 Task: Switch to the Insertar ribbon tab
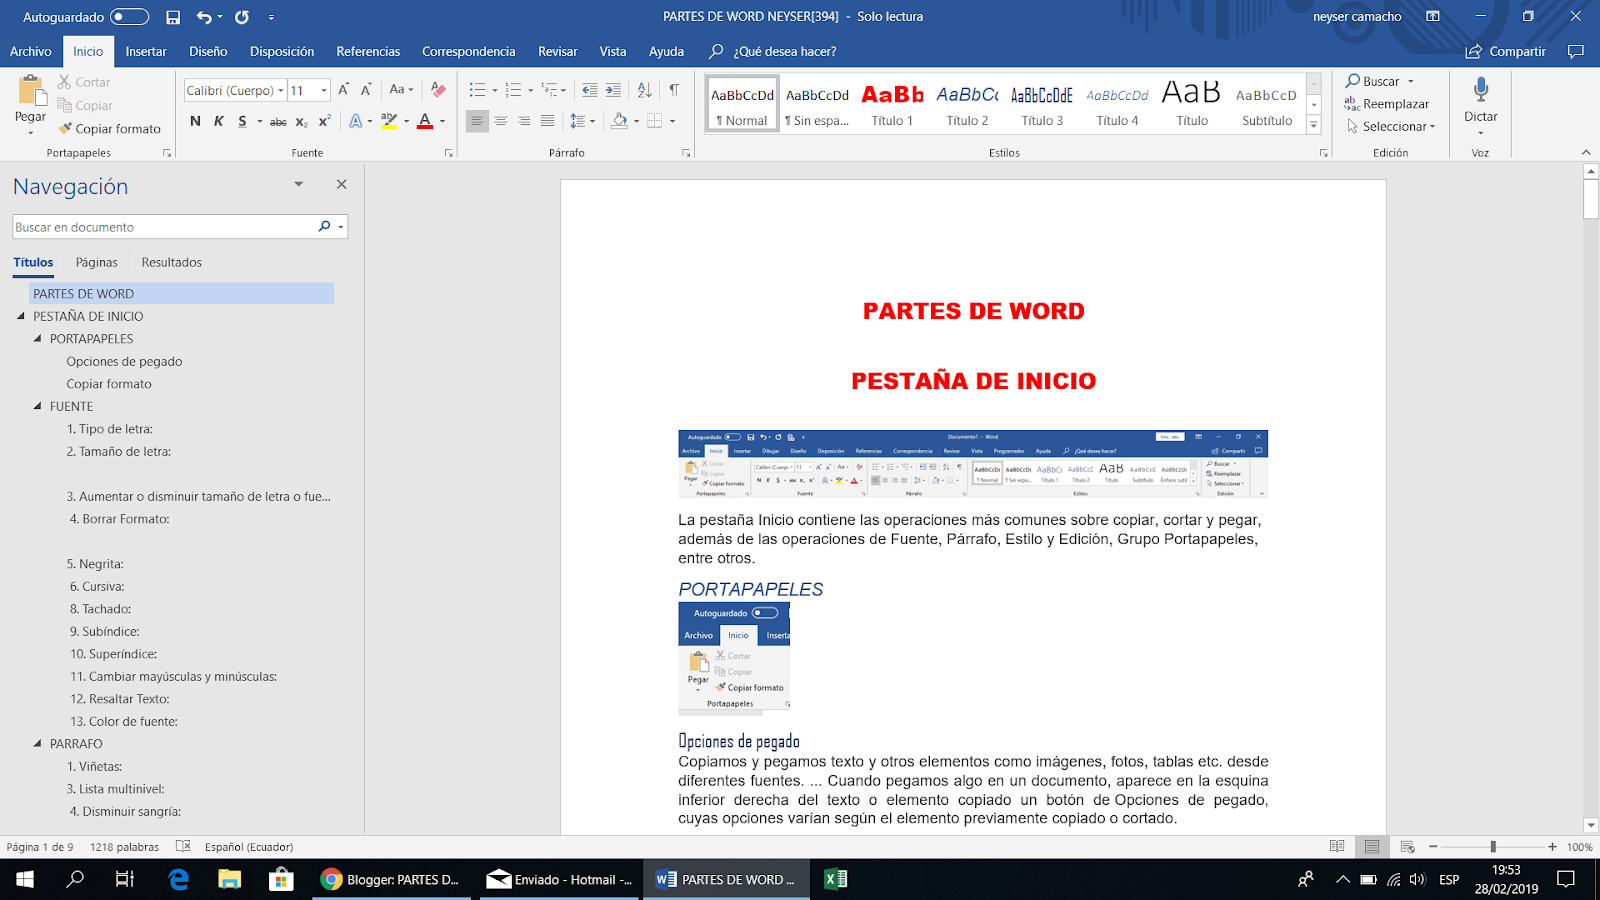(146, 51)
